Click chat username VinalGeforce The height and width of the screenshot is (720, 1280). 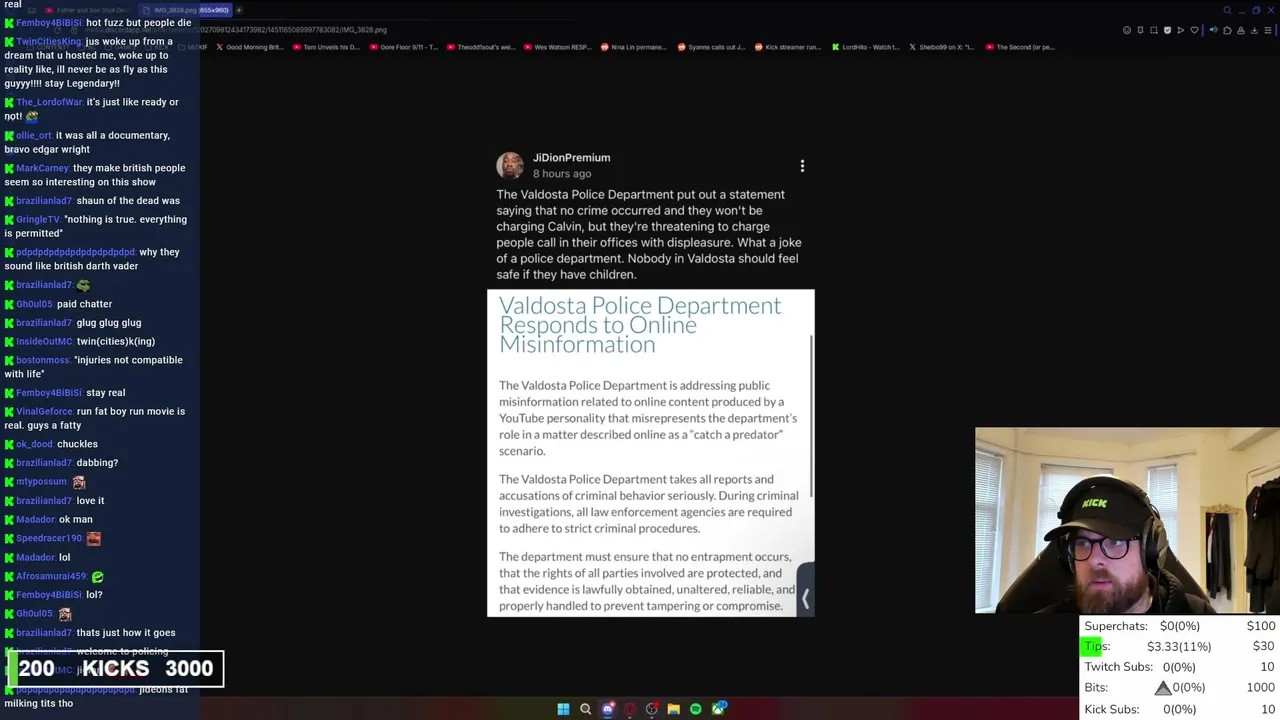pyautogui.click(x=45, y=411)
